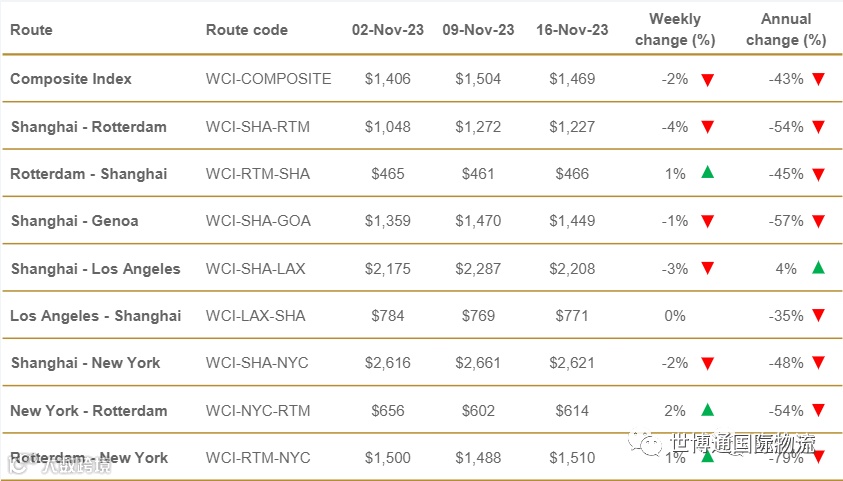The height and width of the screenshot is (481, 843).
Task: Click the green annual change arrow for Shanghai - Los Angeles
Action: [x=818, y=267]
